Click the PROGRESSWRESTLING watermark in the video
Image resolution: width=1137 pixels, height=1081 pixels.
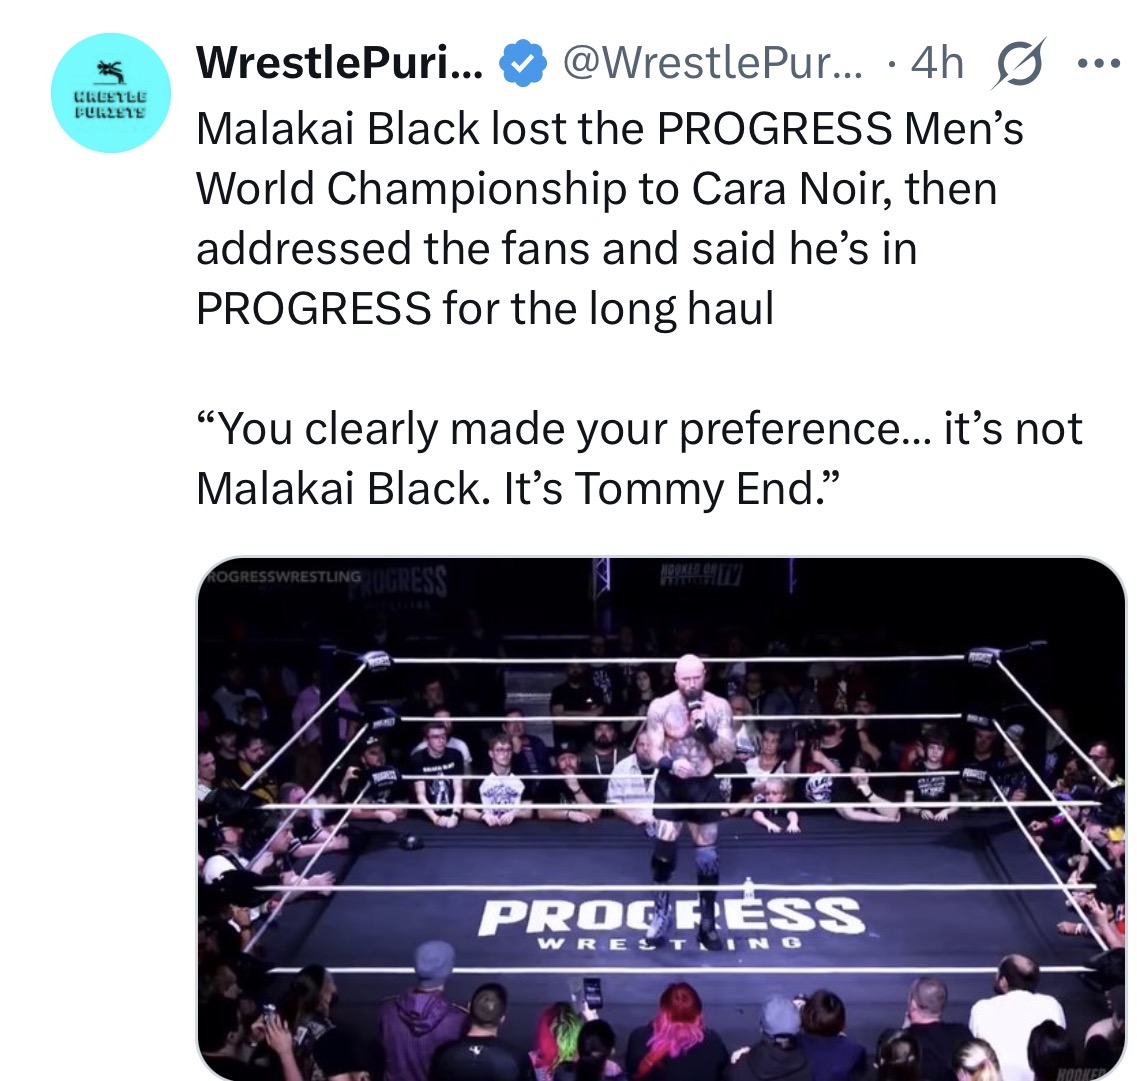(284, 576)
